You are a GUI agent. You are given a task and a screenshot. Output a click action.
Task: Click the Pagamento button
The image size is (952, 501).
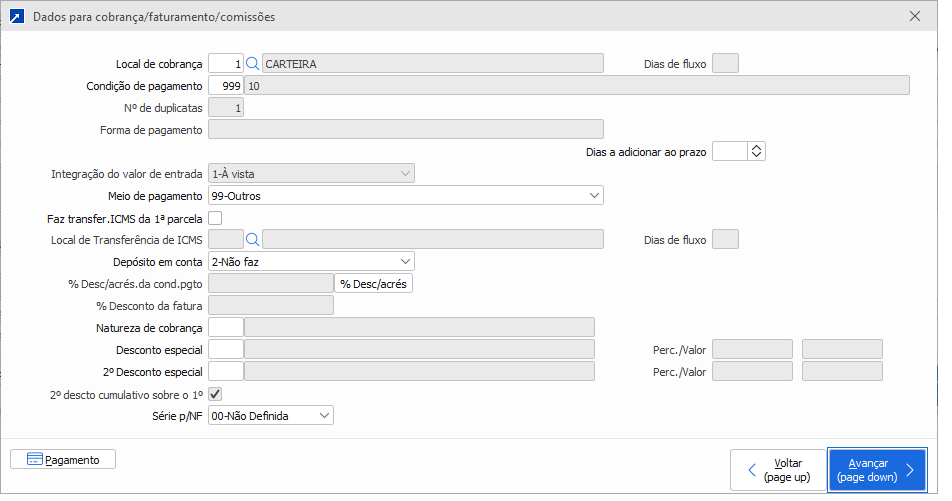[x=63, y=460]
